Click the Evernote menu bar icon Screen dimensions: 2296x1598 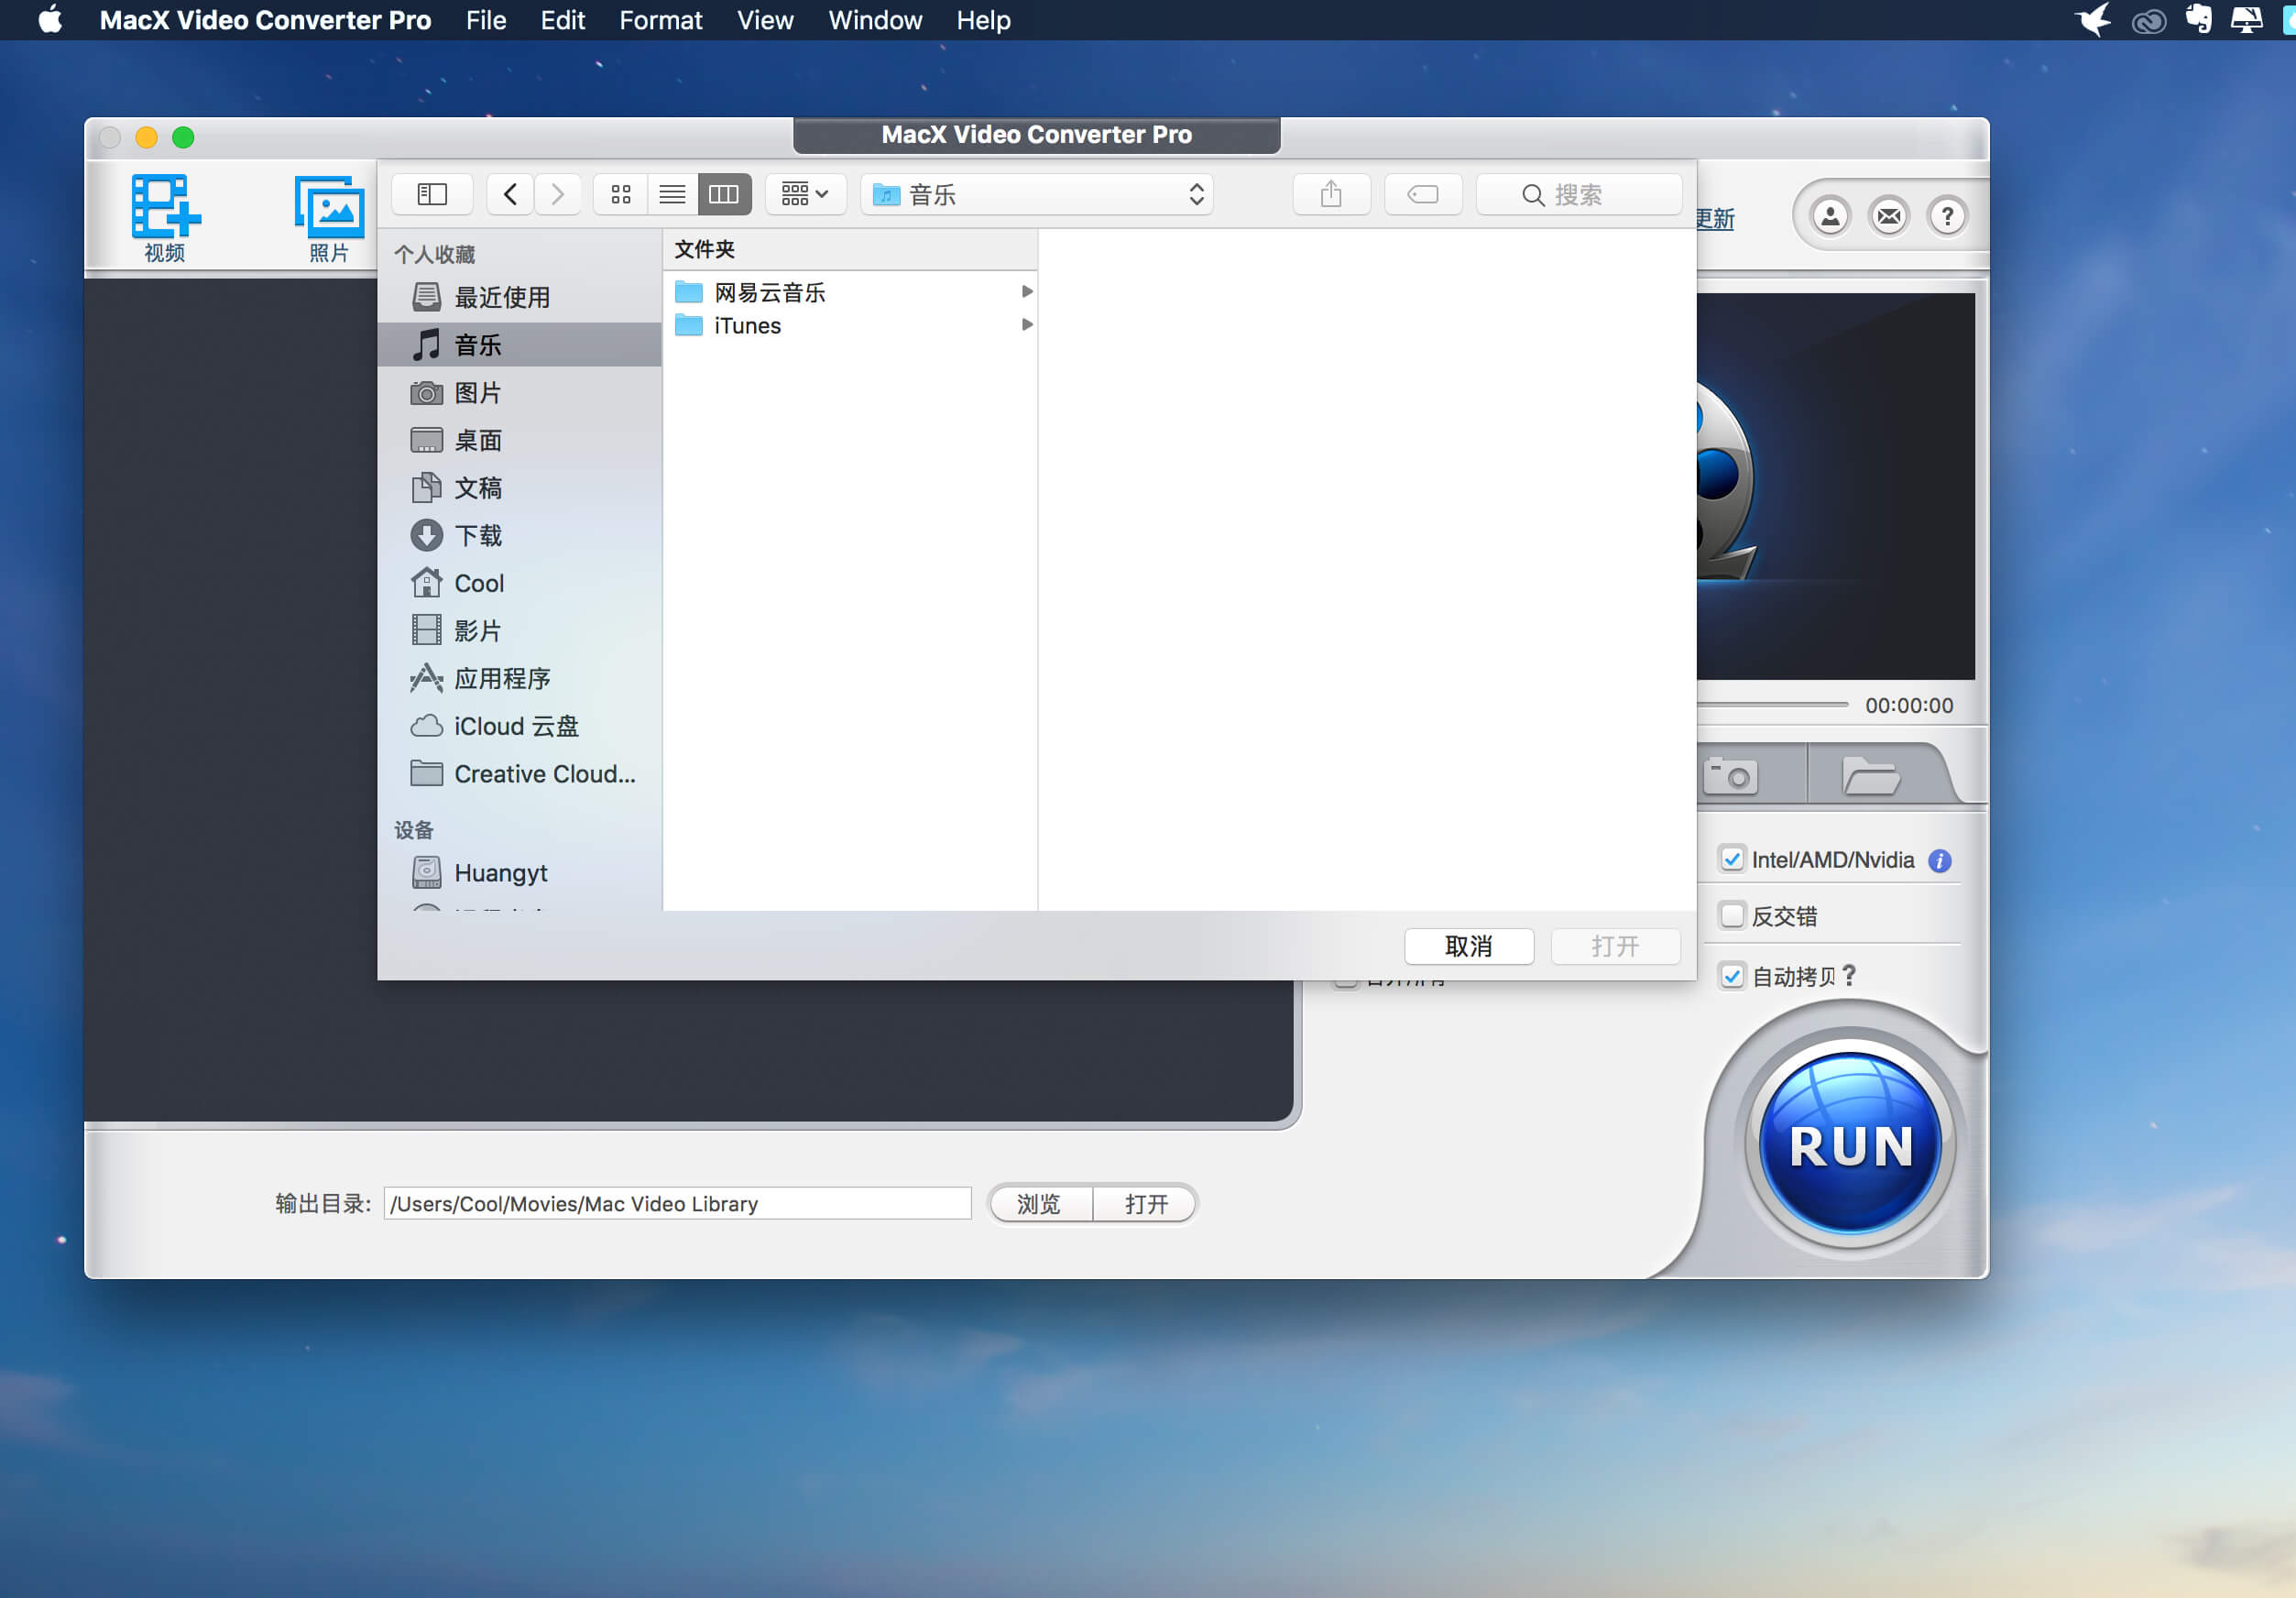tap(2198, 20)
